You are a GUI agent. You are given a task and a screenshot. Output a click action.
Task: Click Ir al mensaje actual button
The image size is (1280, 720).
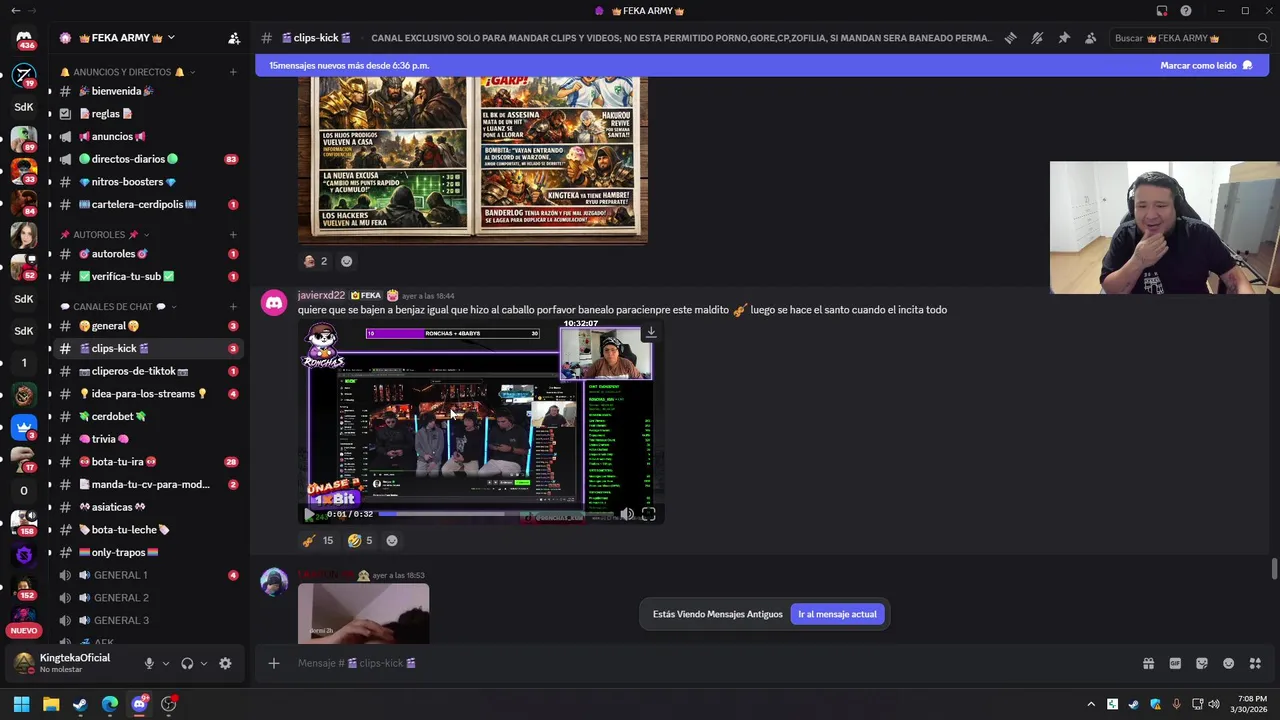(x=837, y=614)
